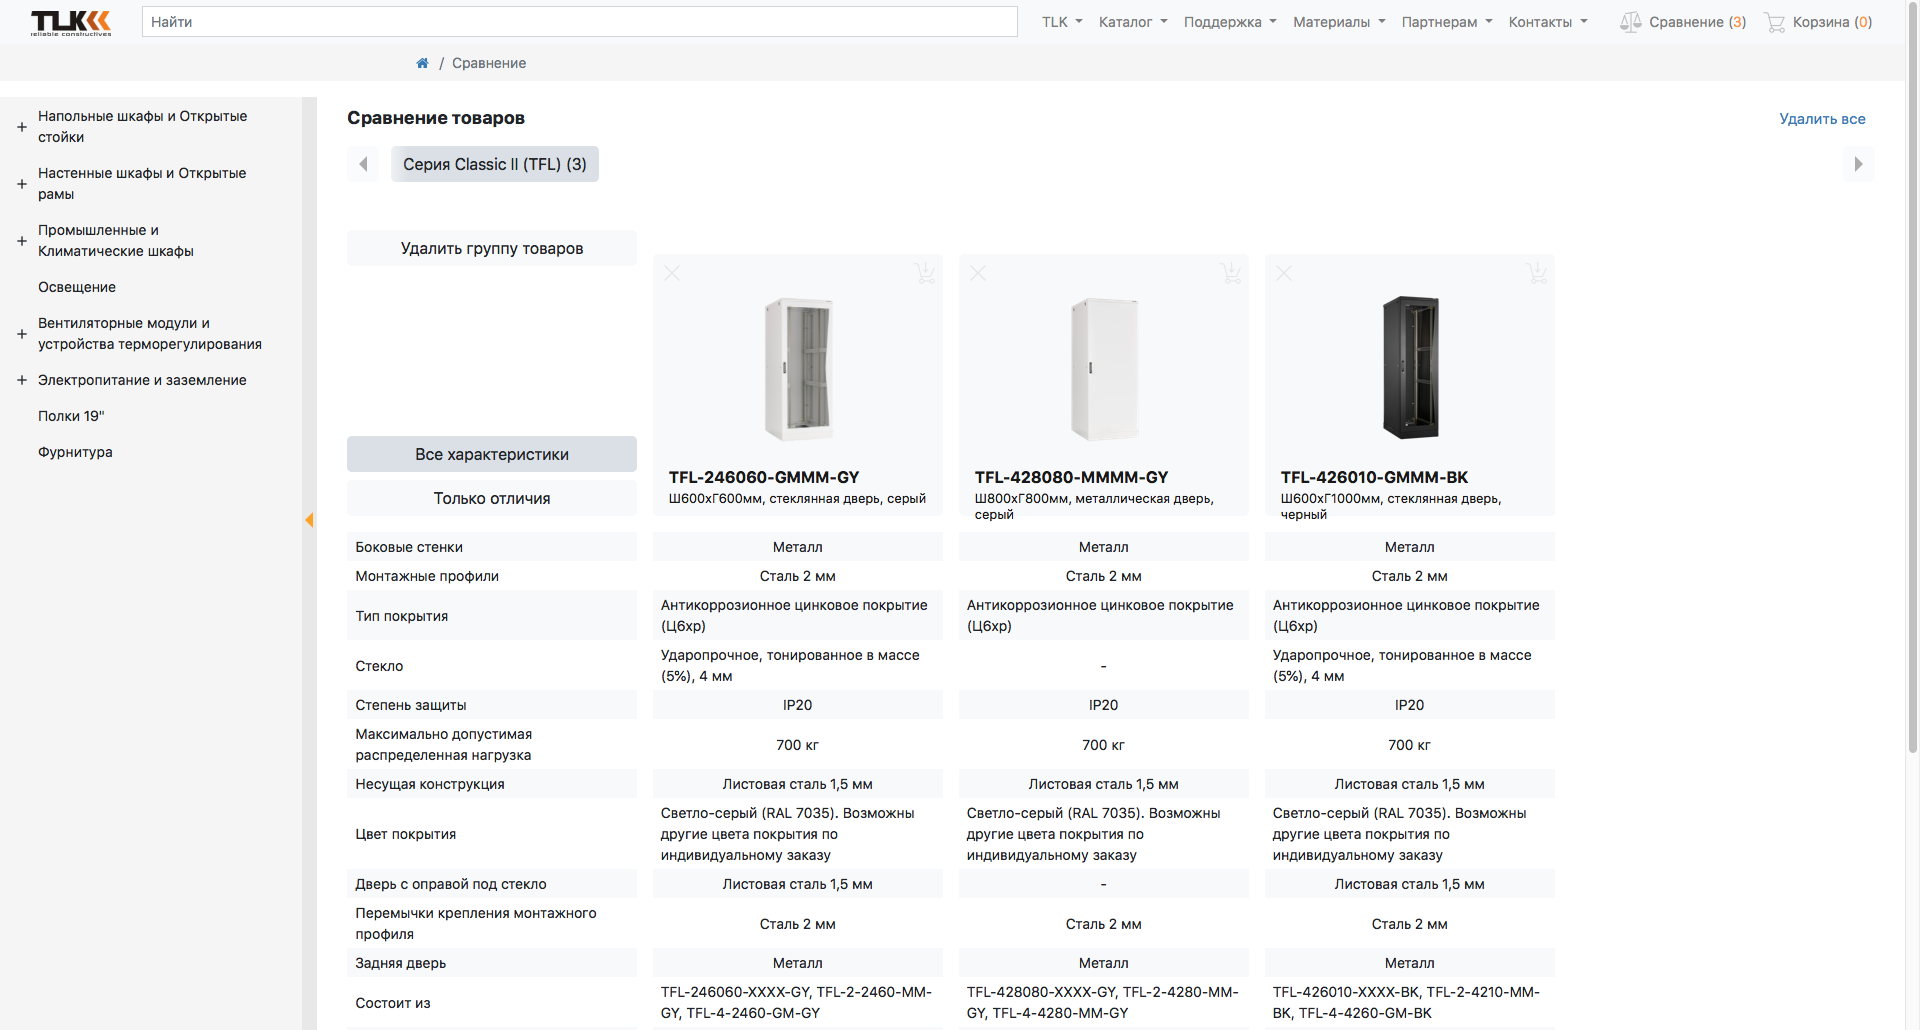The height and width of the screenshot is (1030, 1920).
Task: Select the Серия Classic II (TFL) (3) tab
Action: pyautogui.click(x=495, y=164)
